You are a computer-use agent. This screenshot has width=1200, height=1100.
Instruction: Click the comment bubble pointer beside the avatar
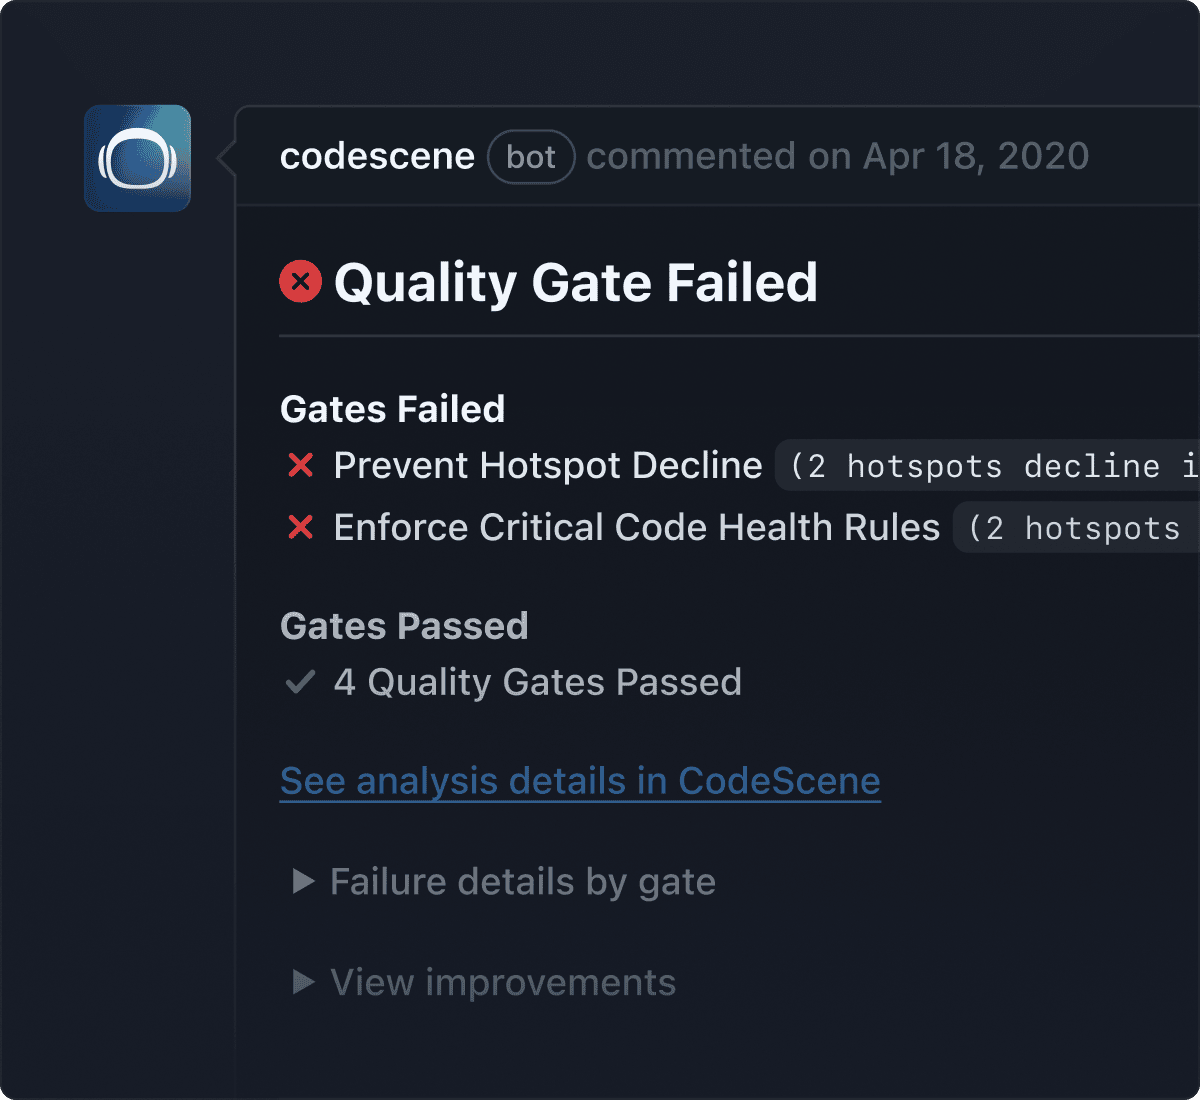[x=226, y=158]
